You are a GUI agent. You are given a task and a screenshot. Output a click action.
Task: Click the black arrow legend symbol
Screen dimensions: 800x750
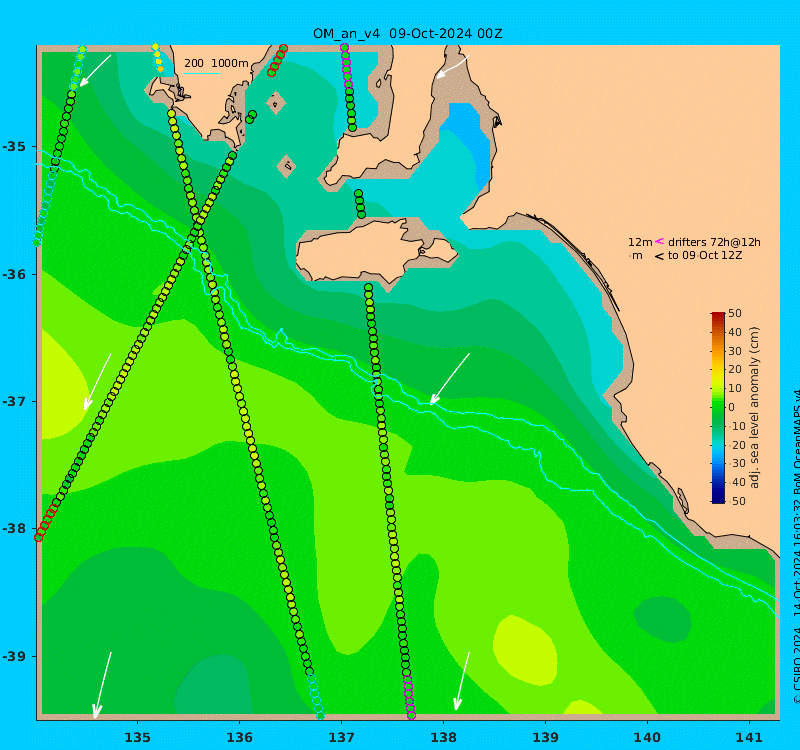point(659,256)
